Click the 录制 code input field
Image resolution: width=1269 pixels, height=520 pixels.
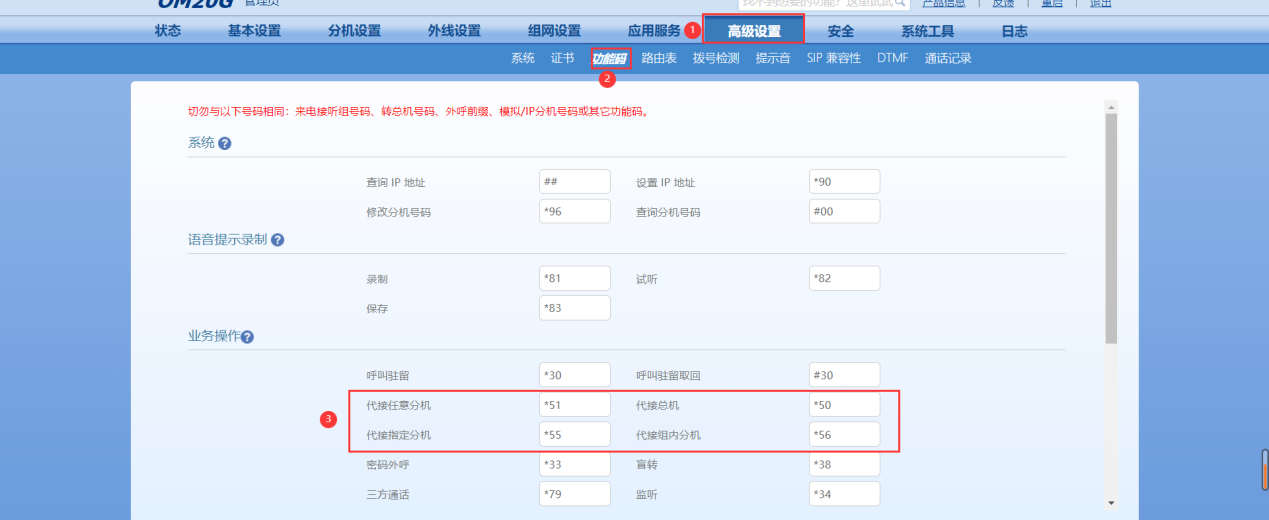point(574,278)
